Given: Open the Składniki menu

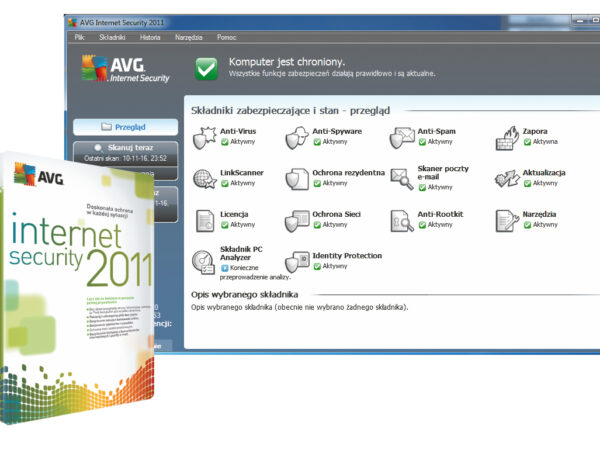Looking at the screenshot, I should click(112, 37).
